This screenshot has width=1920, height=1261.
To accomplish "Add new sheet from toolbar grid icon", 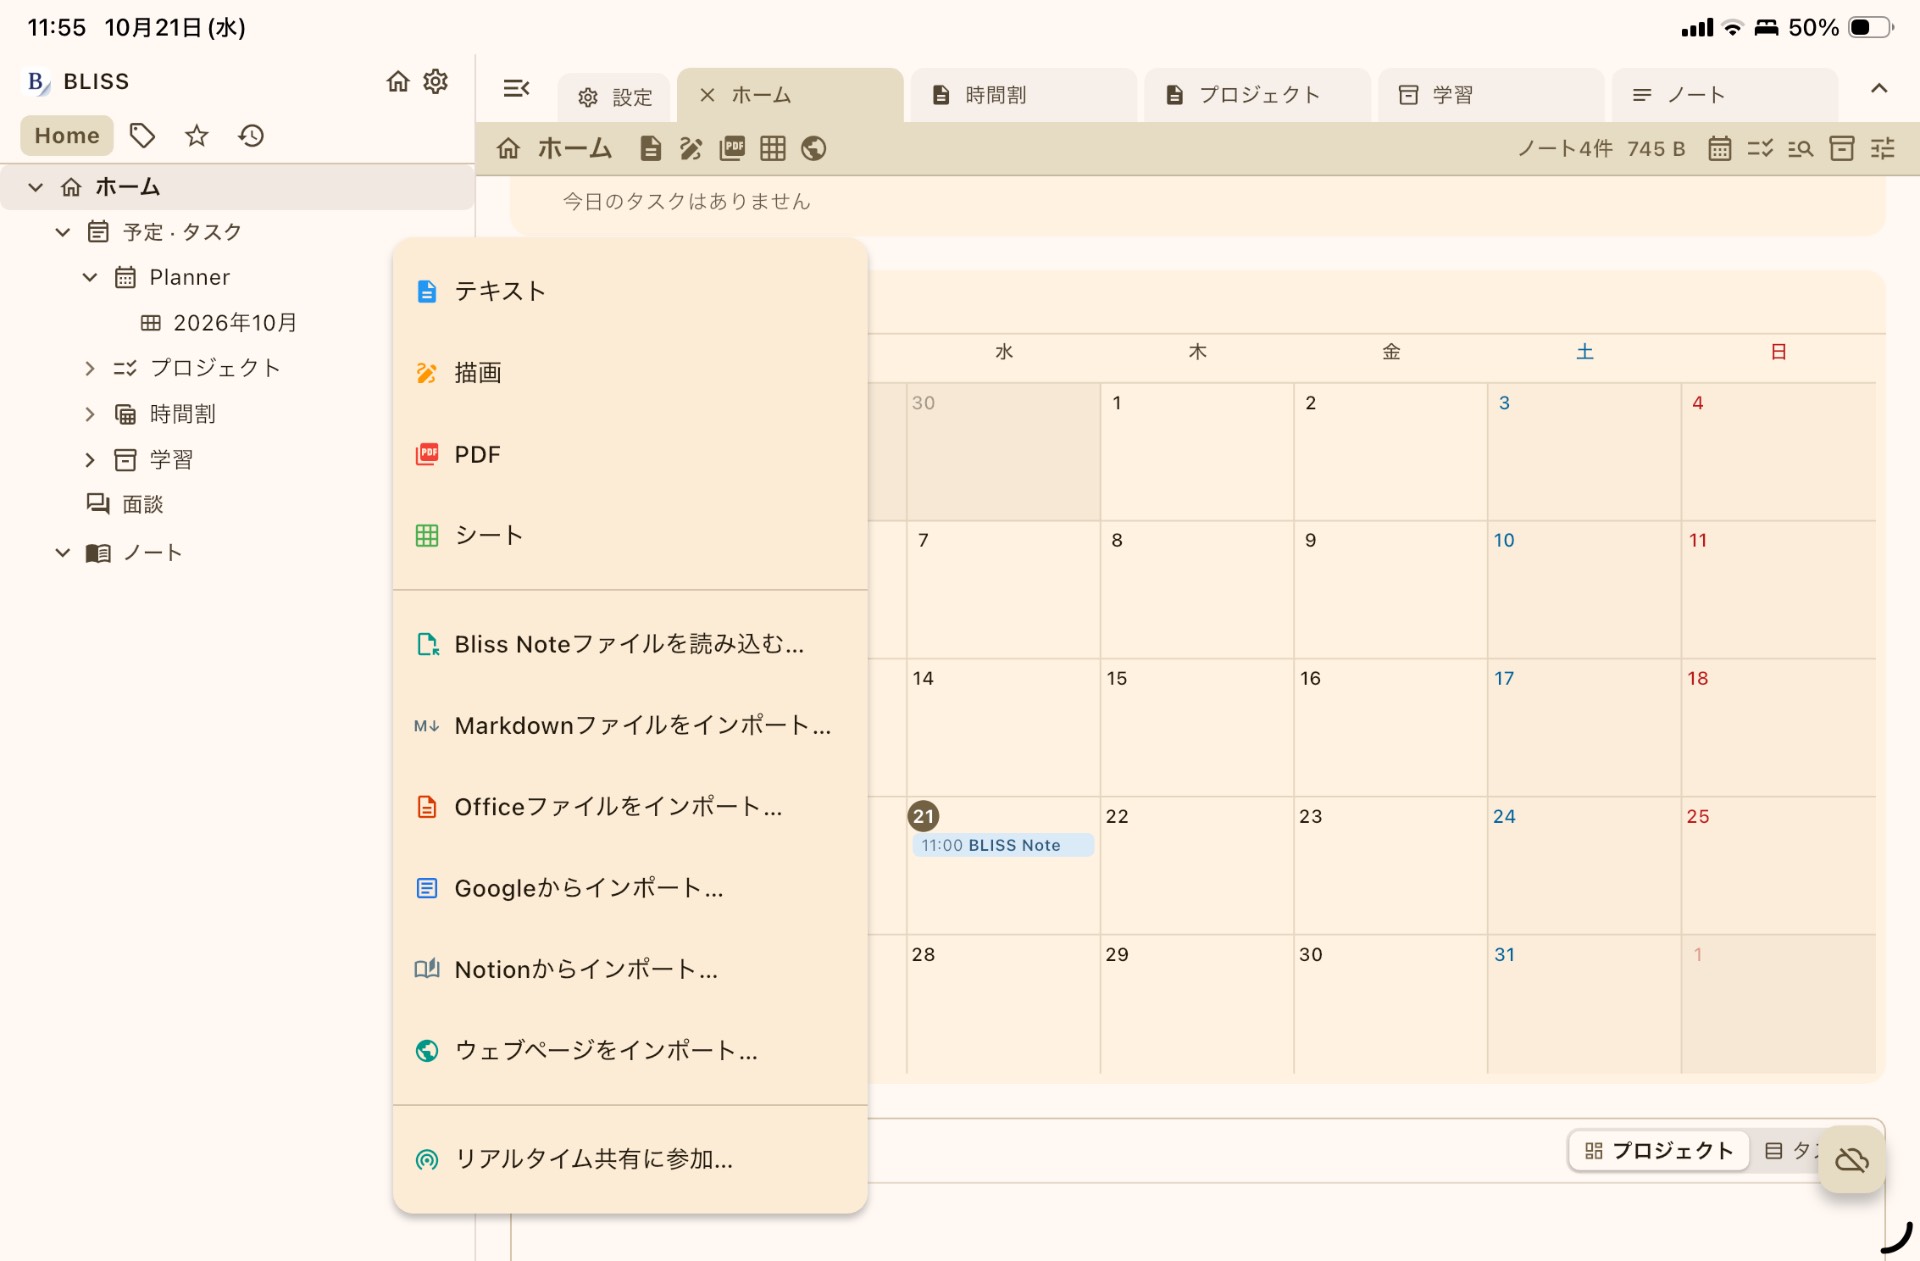I will tap(773, 148).
